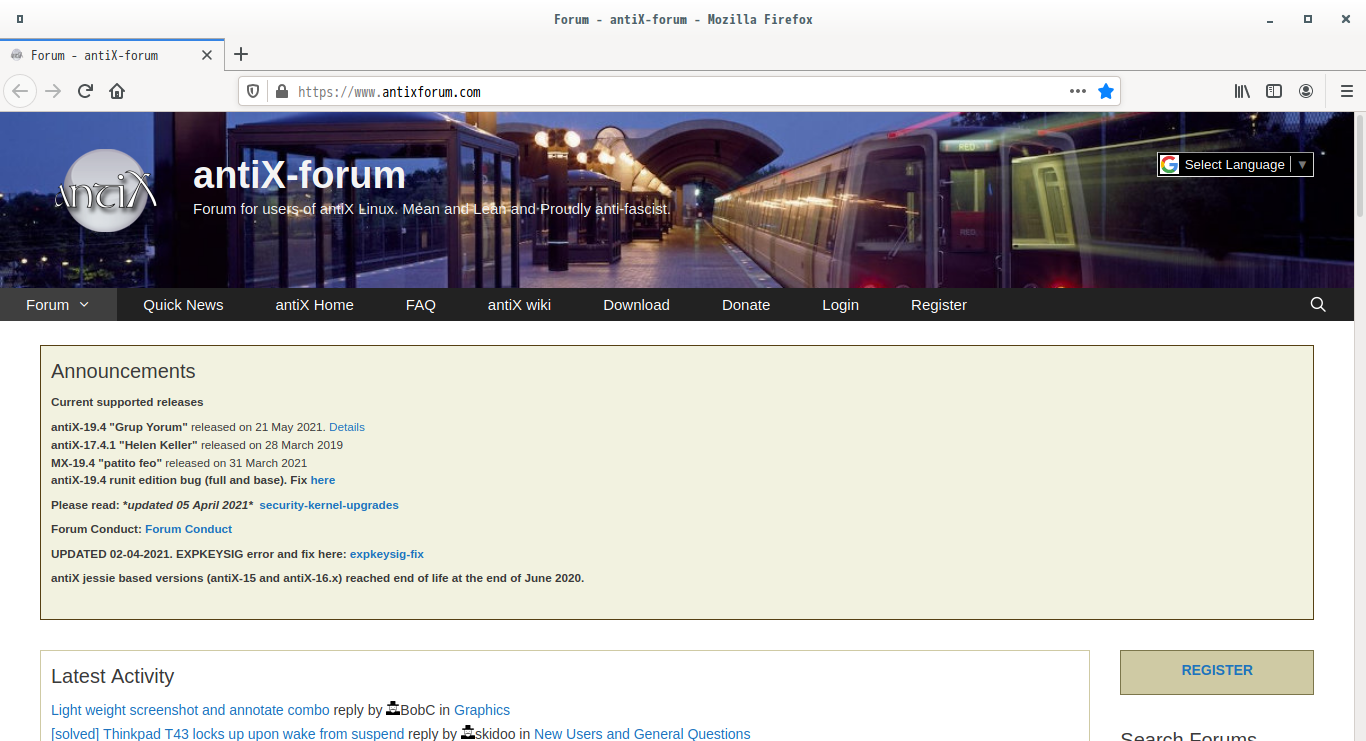Click the Google logo in language selector
Image resolution: width=1366 pixels, height=741 pixels.
[x=1170, y=164]
